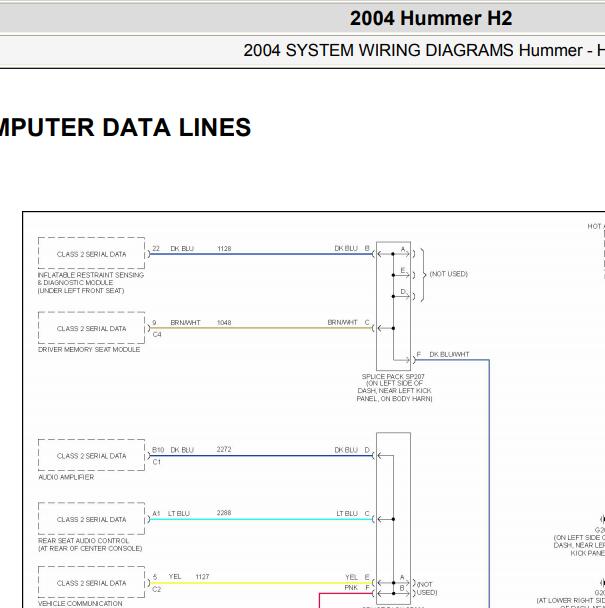Click the Class 2 Serial Data box for the driver memory seat module
Screen dimensions: 605x608
(x=92, y=328)
